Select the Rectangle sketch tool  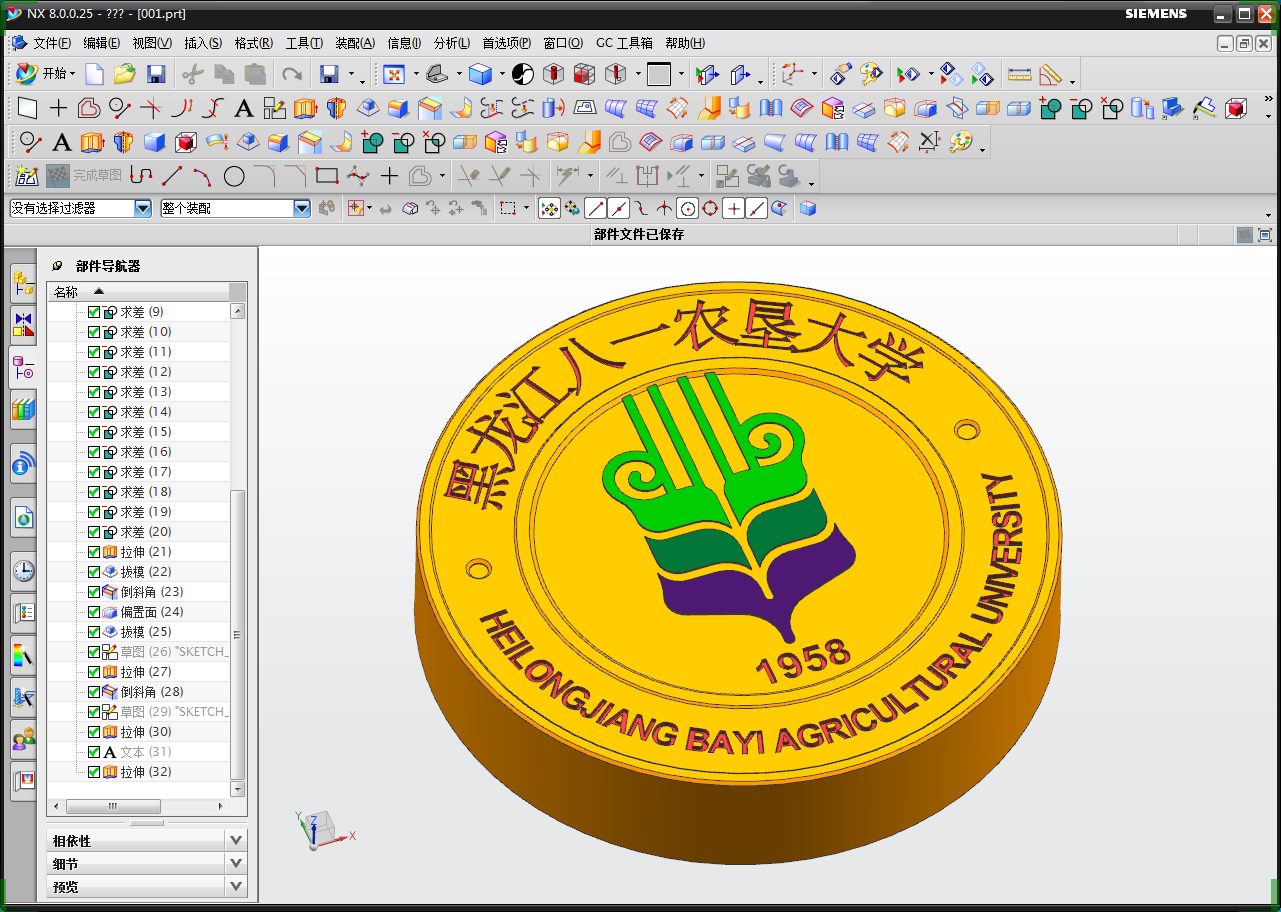coord(326,177)
